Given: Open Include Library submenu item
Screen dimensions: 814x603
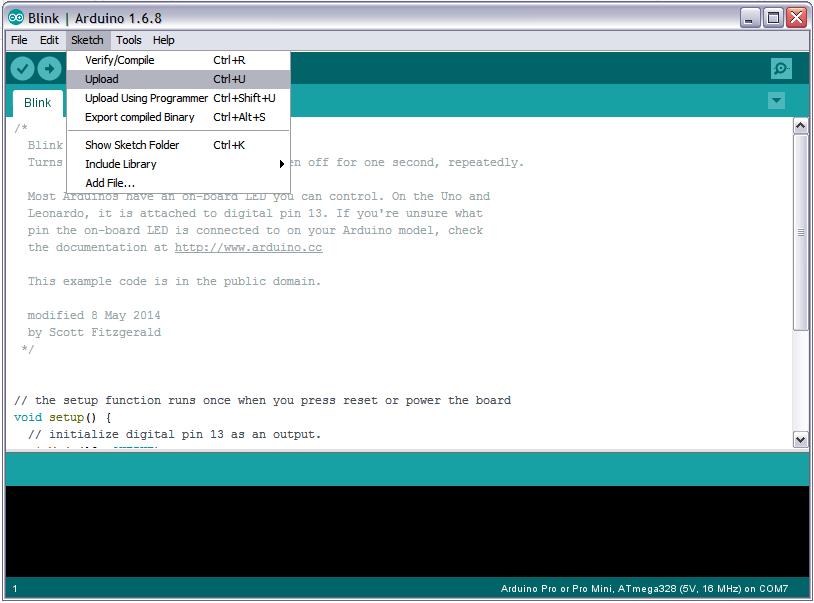Looking at the screenshot, I should (x=179, y=164).
